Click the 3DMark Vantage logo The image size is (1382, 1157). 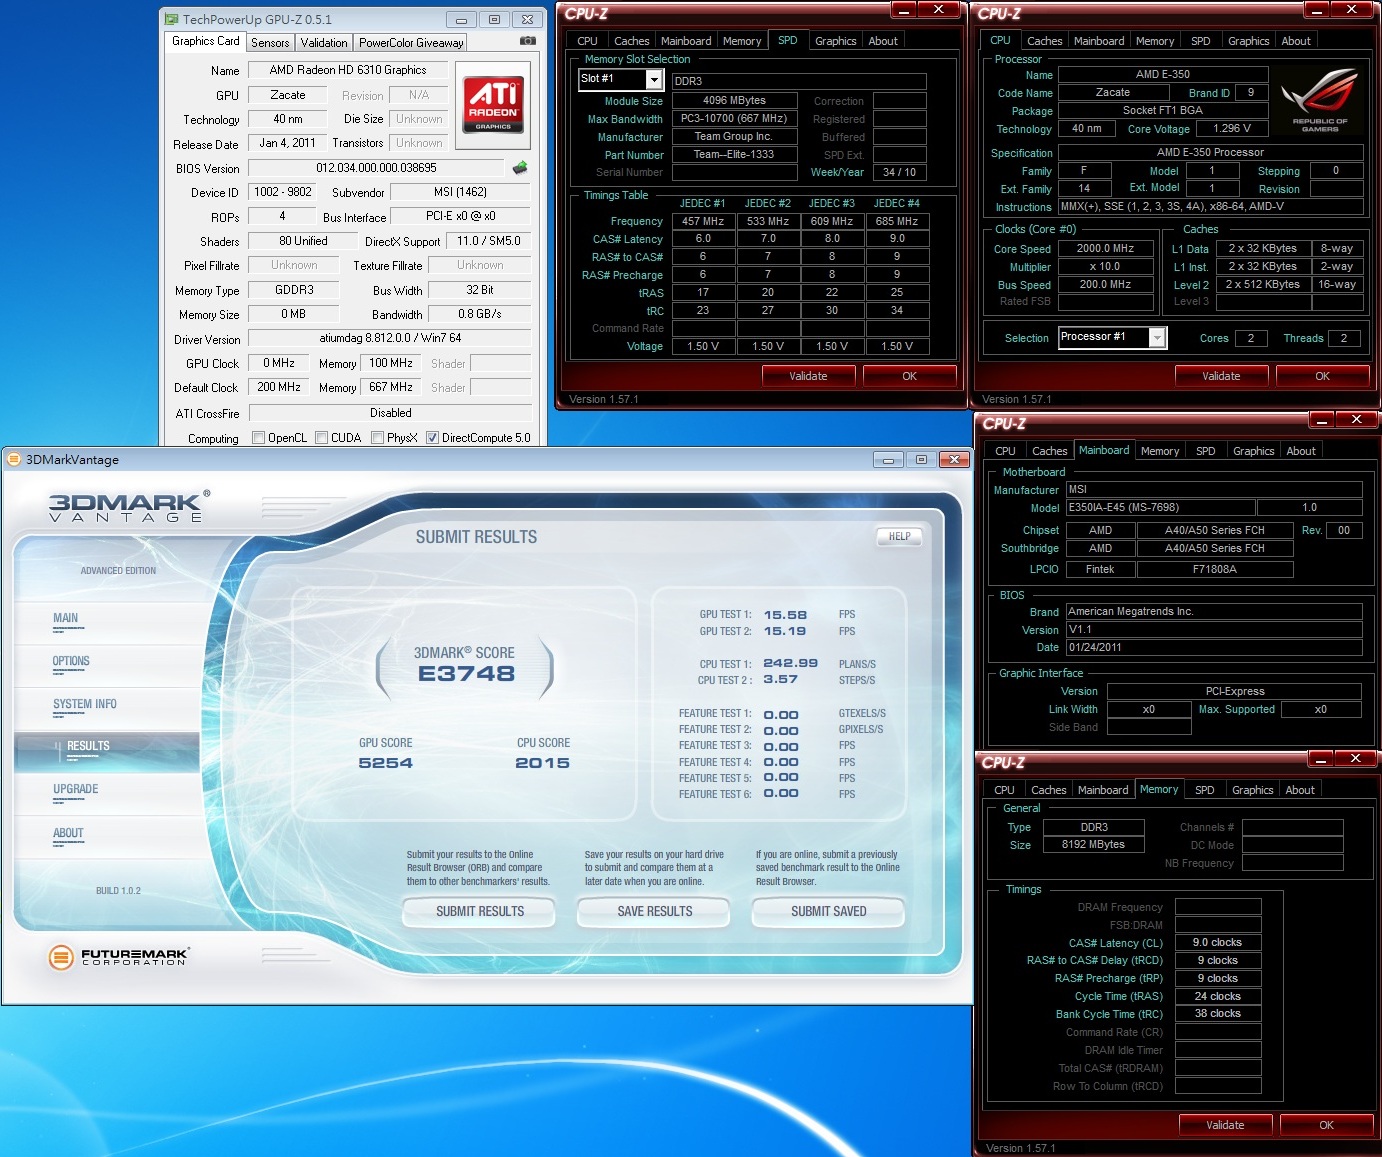tap(129, 506)
